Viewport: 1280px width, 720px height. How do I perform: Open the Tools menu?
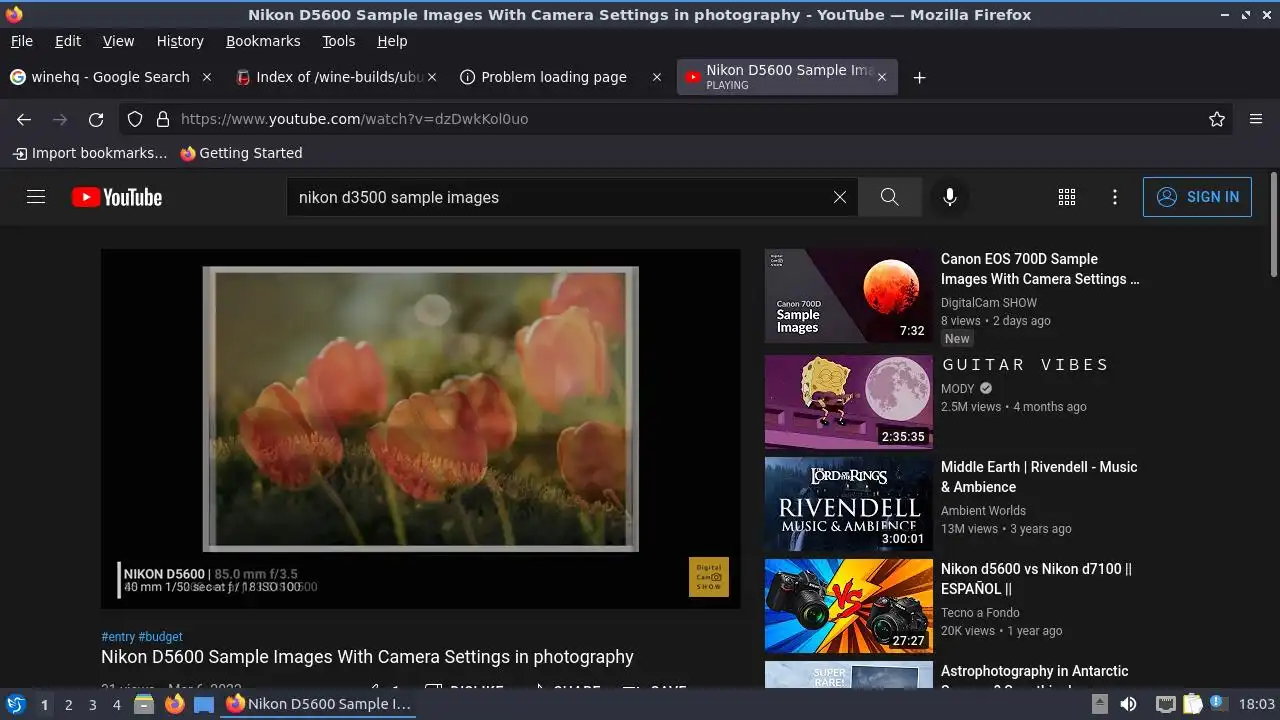click(x=338, y=41)
